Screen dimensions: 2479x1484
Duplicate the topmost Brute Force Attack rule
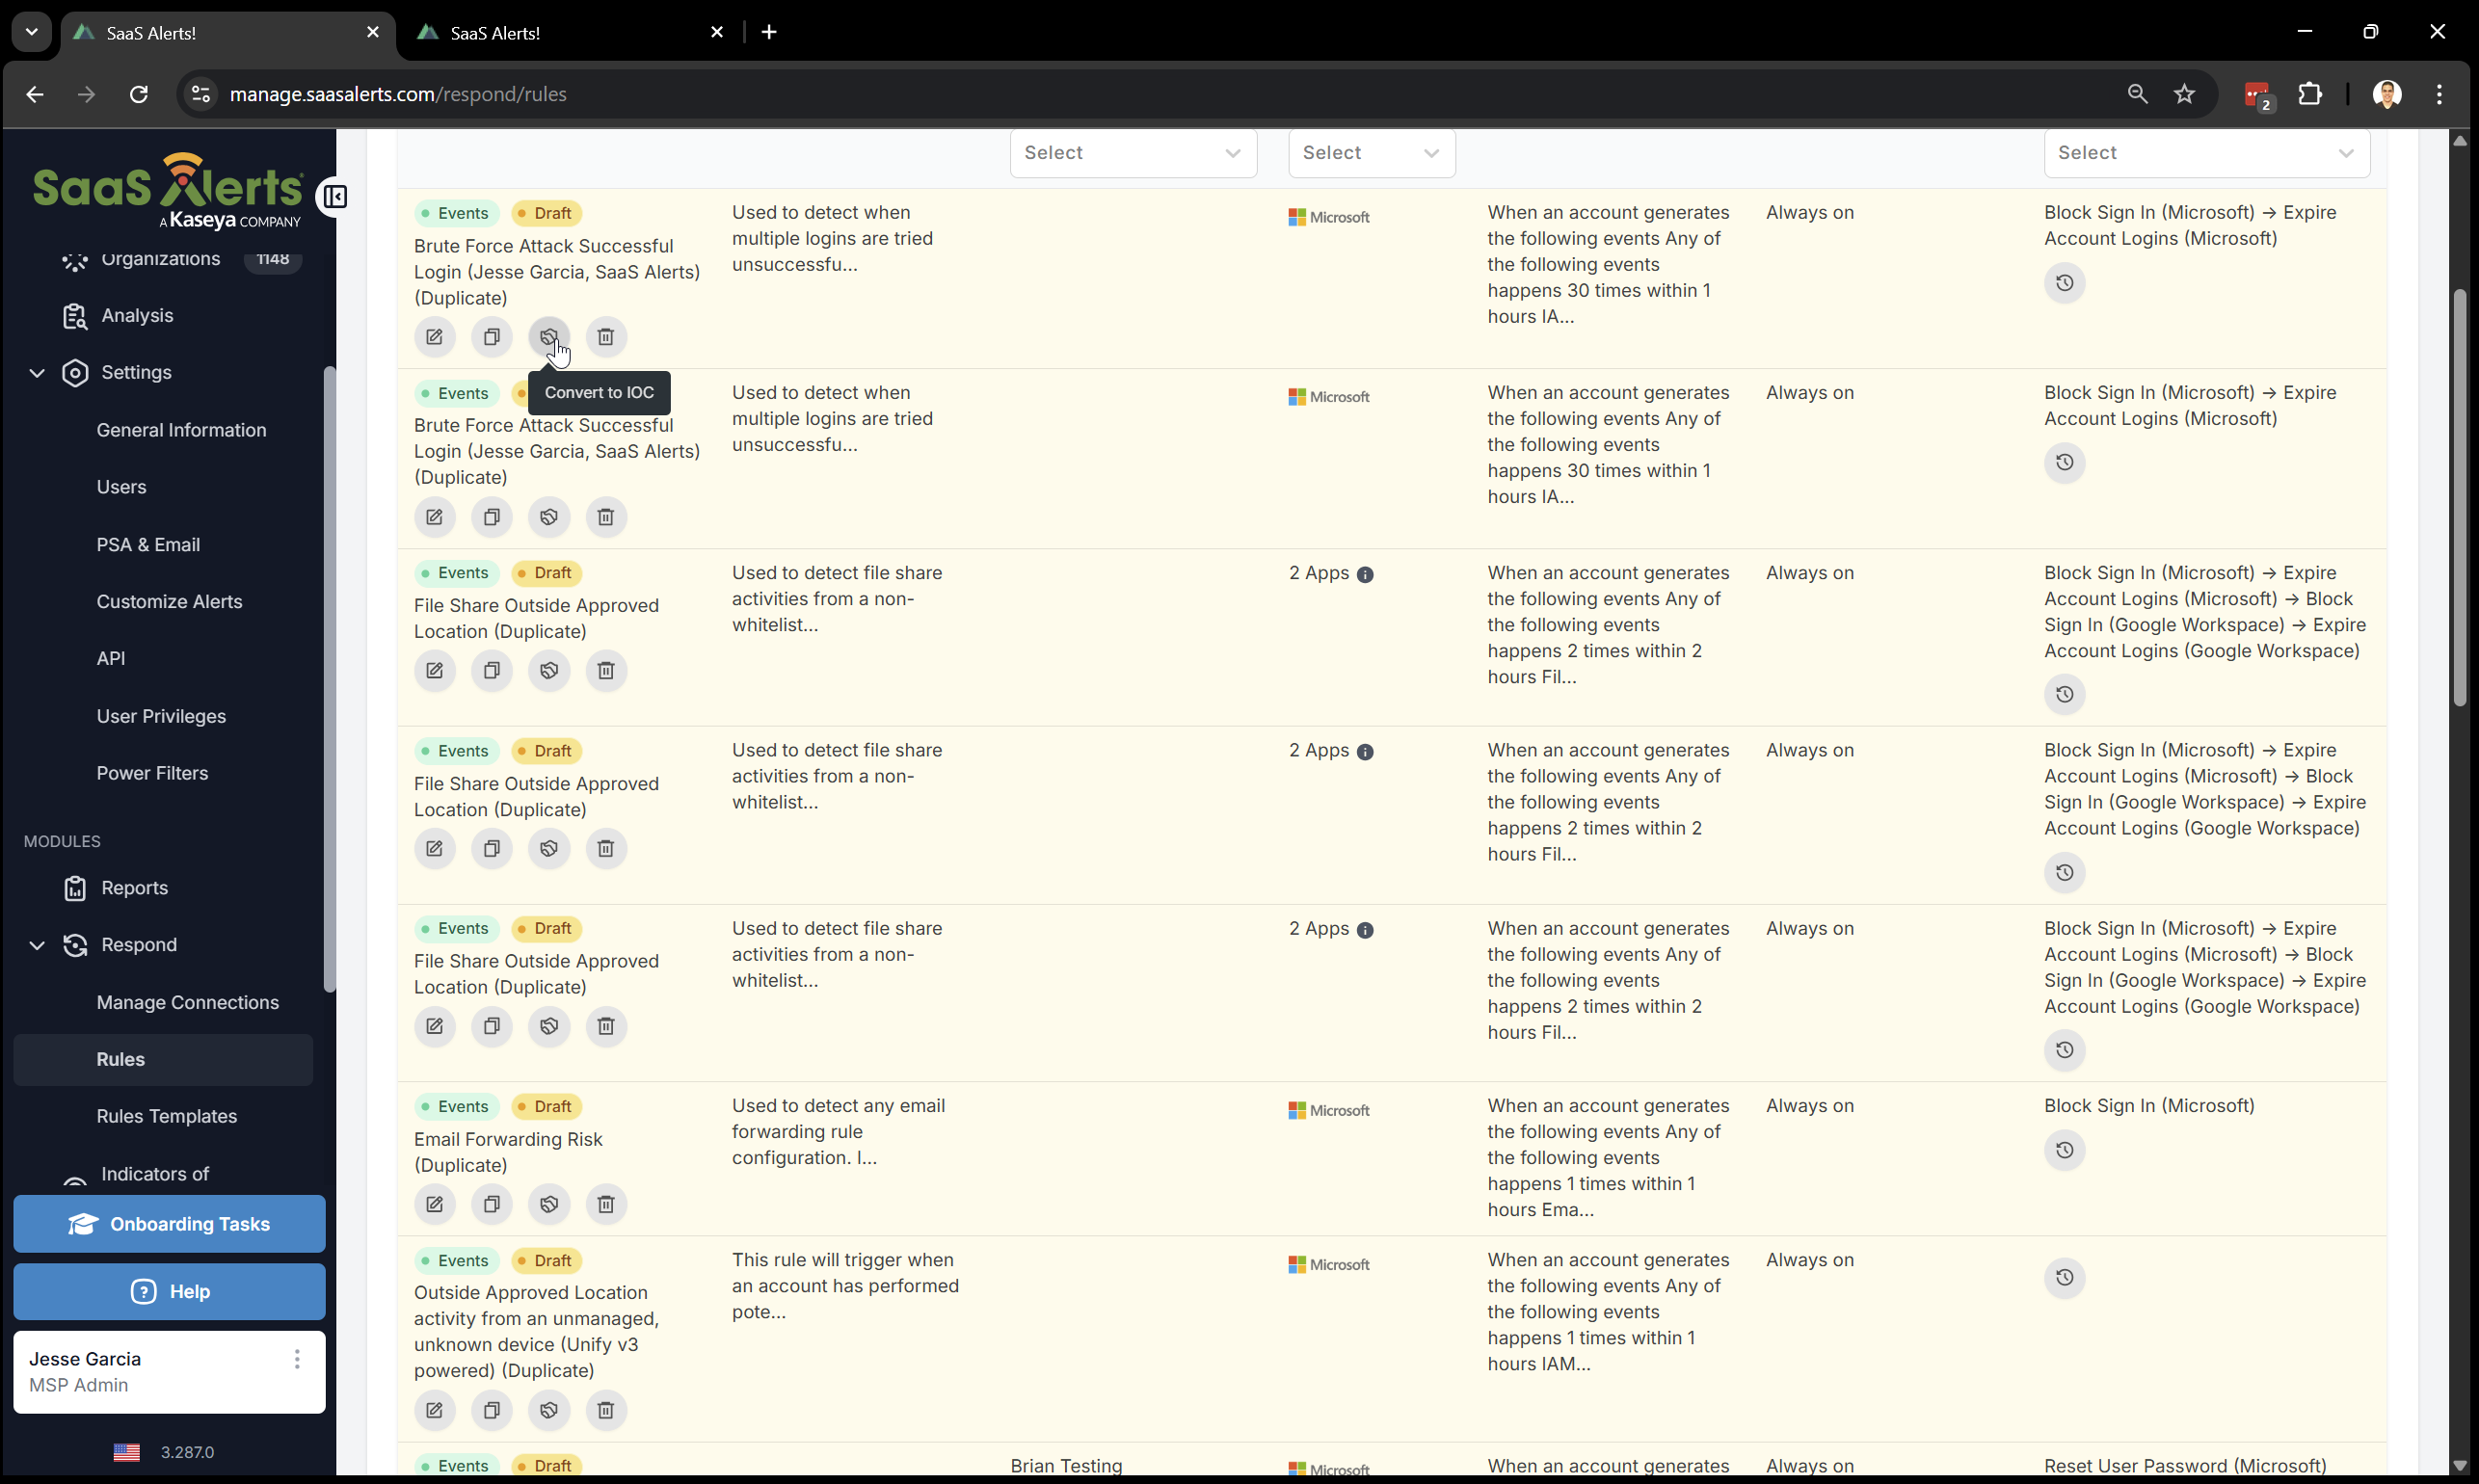[491, 337]
